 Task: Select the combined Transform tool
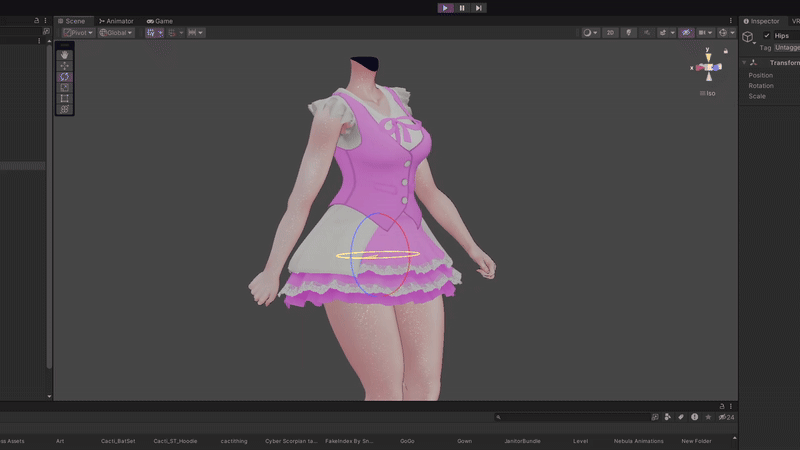pos(65,109)
